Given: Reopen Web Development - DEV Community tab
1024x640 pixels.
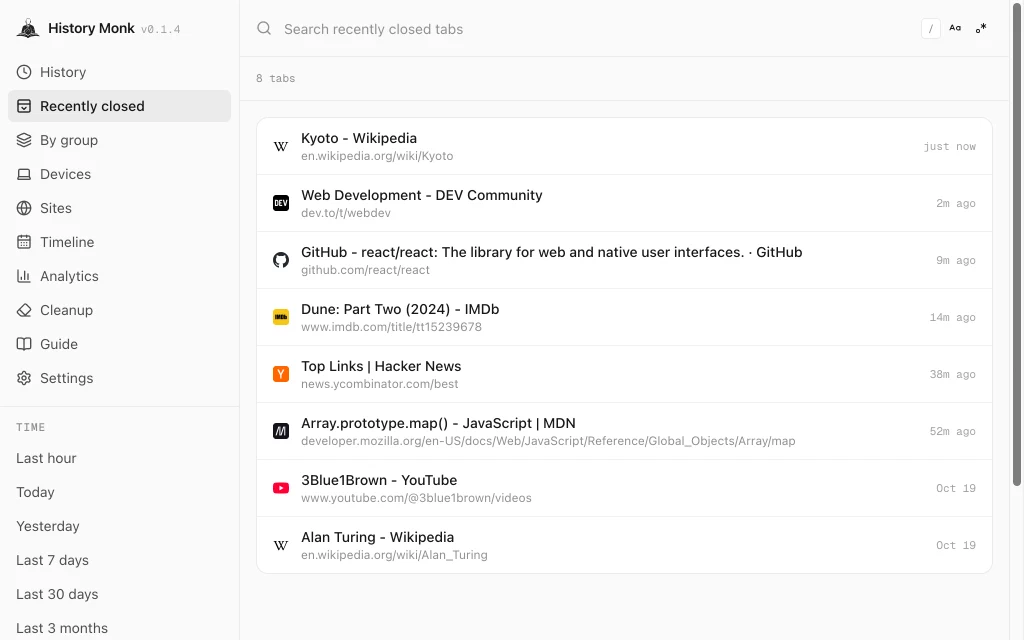Looking at the screenshot, I should point(624,203).
